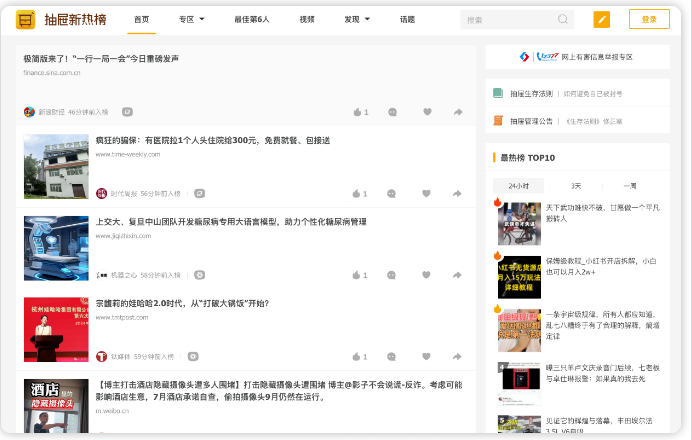
Task: Open article 极简版来了 一行一局一会
Action: (101, 59)
